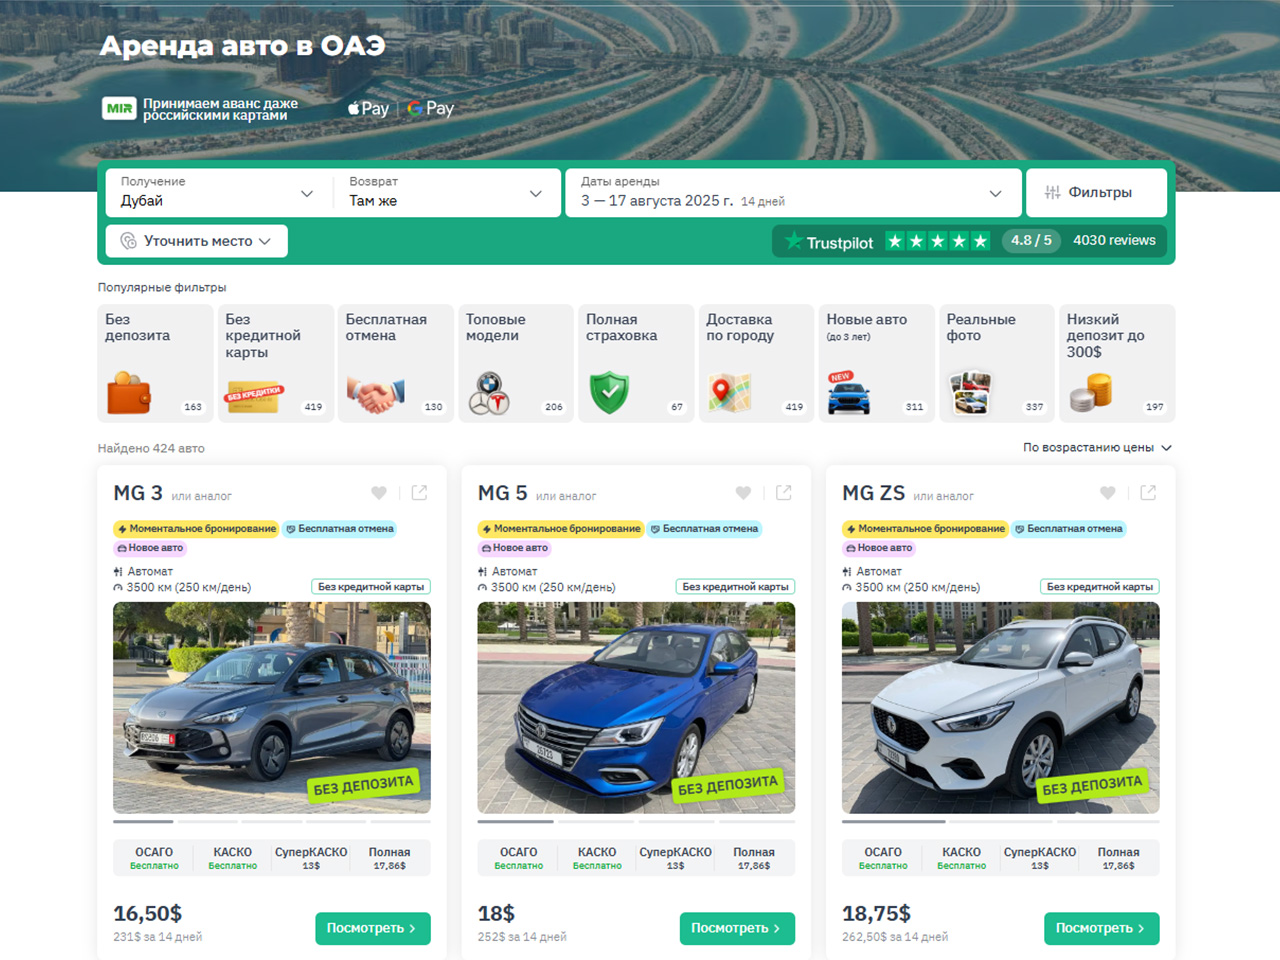Open Trustpilot star rating widget
This screenshot has width=1280, height=960.
pyautogui.click(x=938, y=241)
